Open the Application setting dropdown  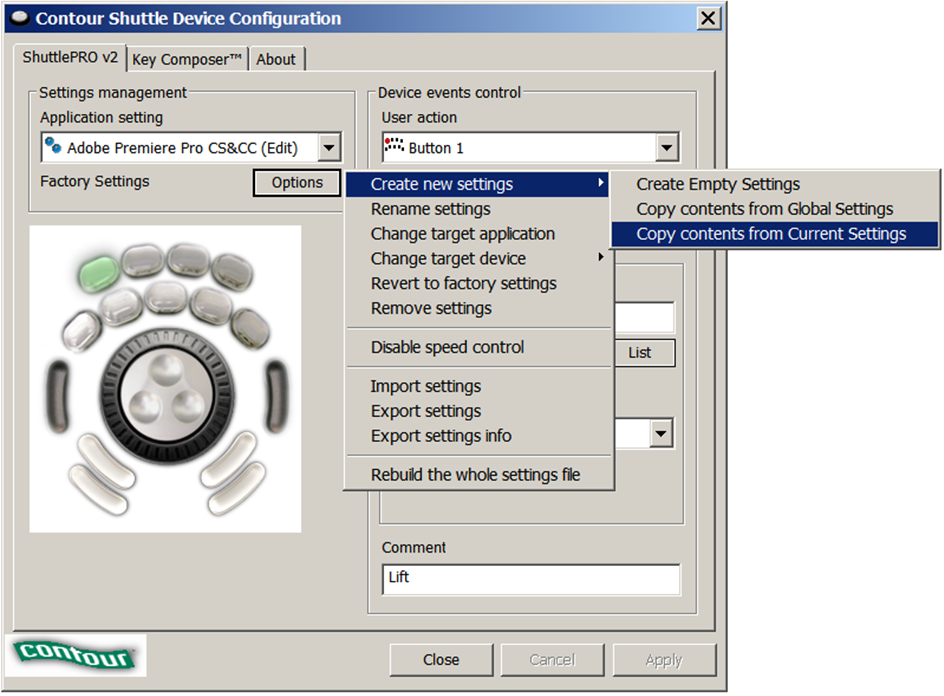pos(329,148)
